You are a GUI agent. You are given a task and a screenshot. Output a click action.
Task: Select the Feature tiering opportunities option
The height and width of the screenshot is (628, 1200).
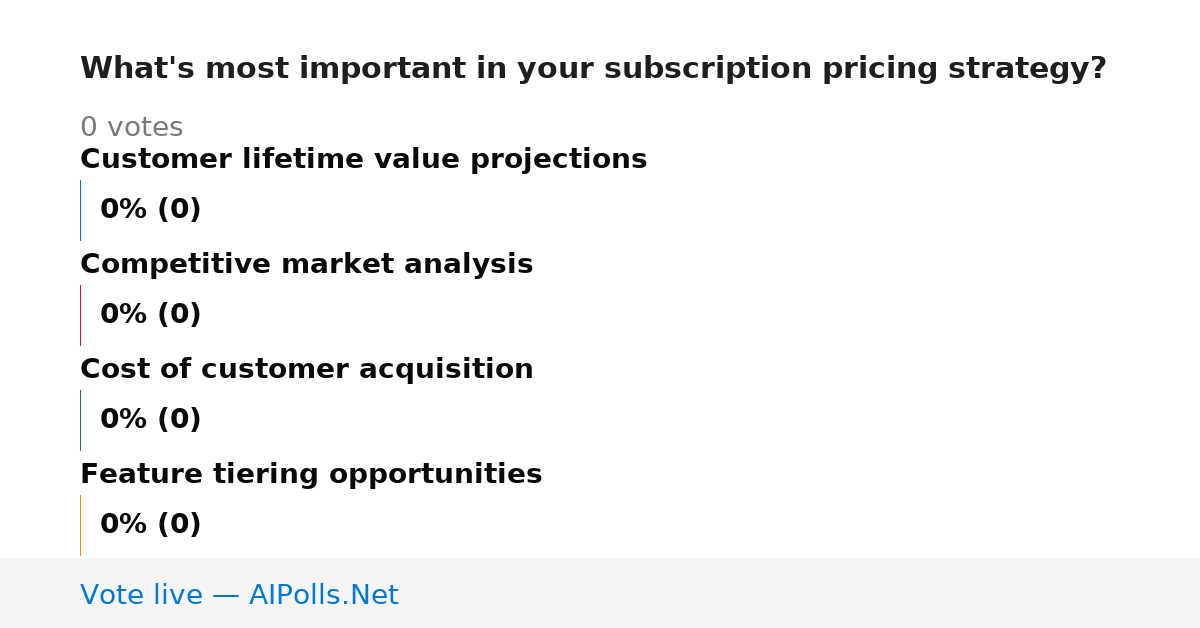point(311,474)
